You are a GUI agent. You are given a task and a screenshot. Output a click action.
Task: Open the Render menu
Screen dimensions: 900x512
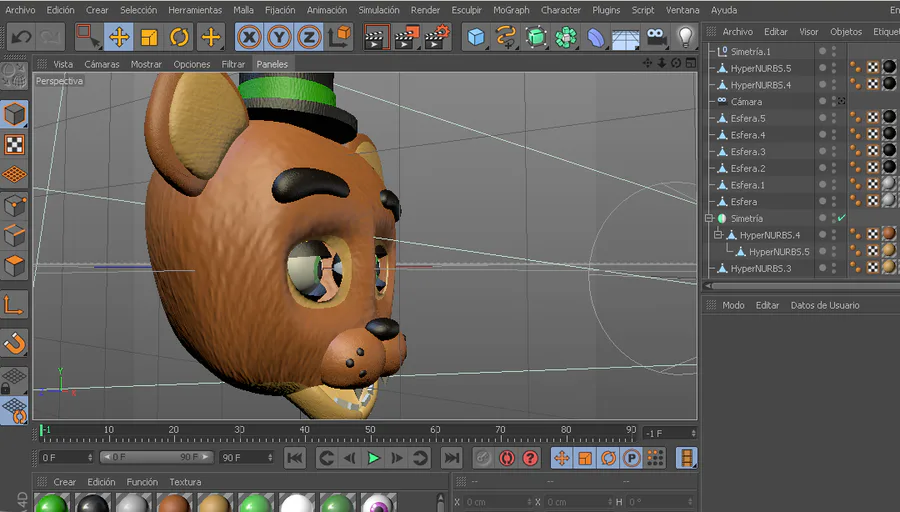pos(425,10)
